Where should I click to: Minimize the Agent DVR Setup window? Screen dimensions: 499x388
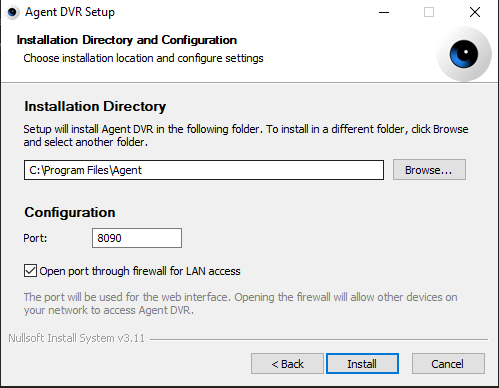(x=384, y=12)
